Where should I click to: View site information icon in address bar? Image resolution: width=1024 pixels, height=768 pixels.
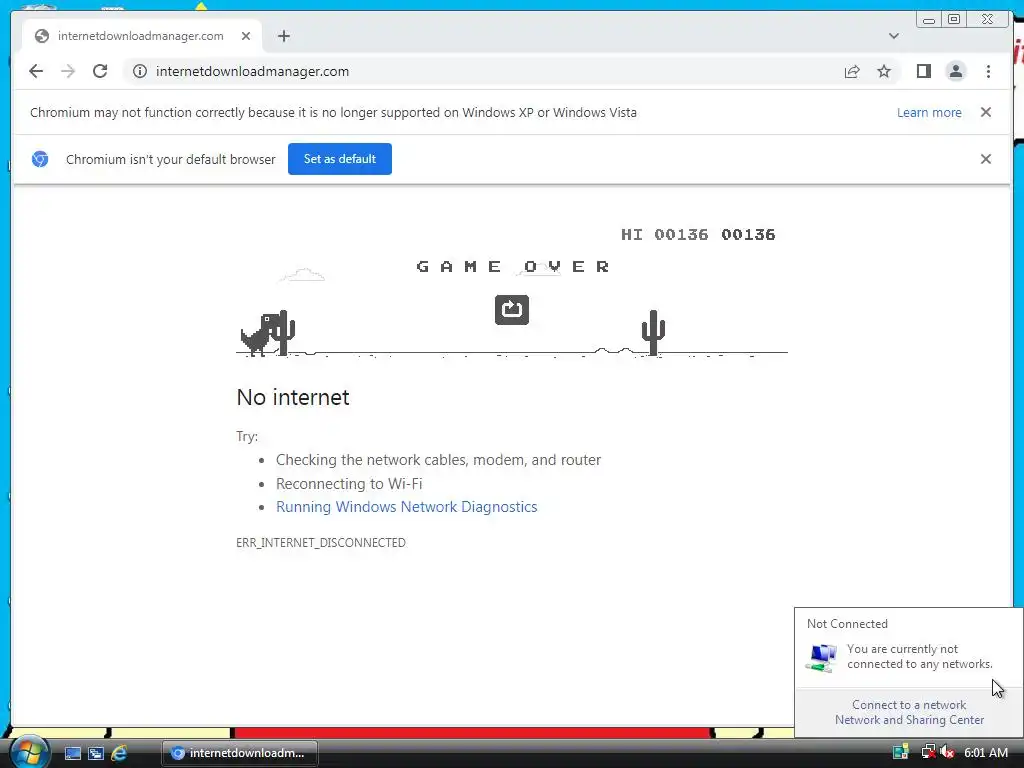pos(140,71)
